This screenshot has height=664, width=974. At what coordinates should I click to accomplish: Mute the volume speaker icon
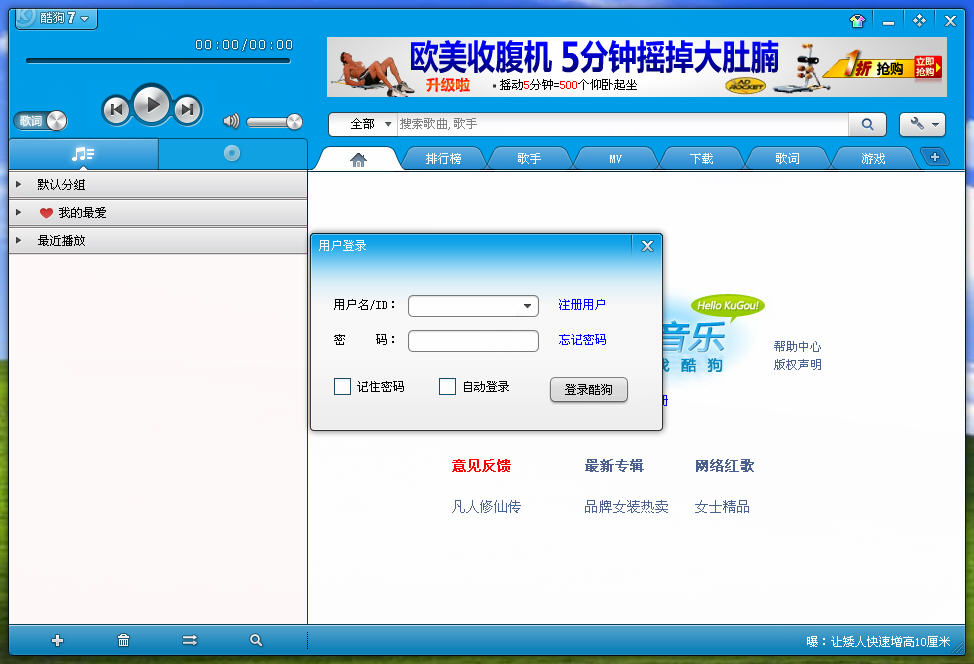point(231,121)
